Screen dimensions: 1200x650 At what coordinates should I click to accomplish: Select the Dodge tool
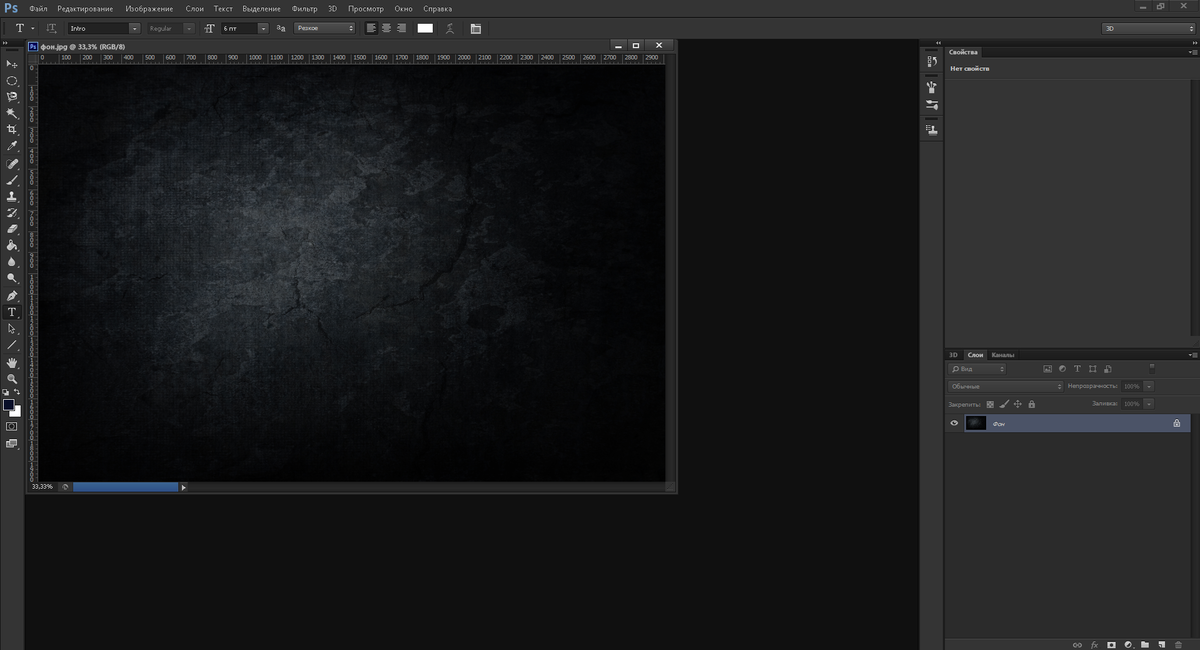pos(12,278)
